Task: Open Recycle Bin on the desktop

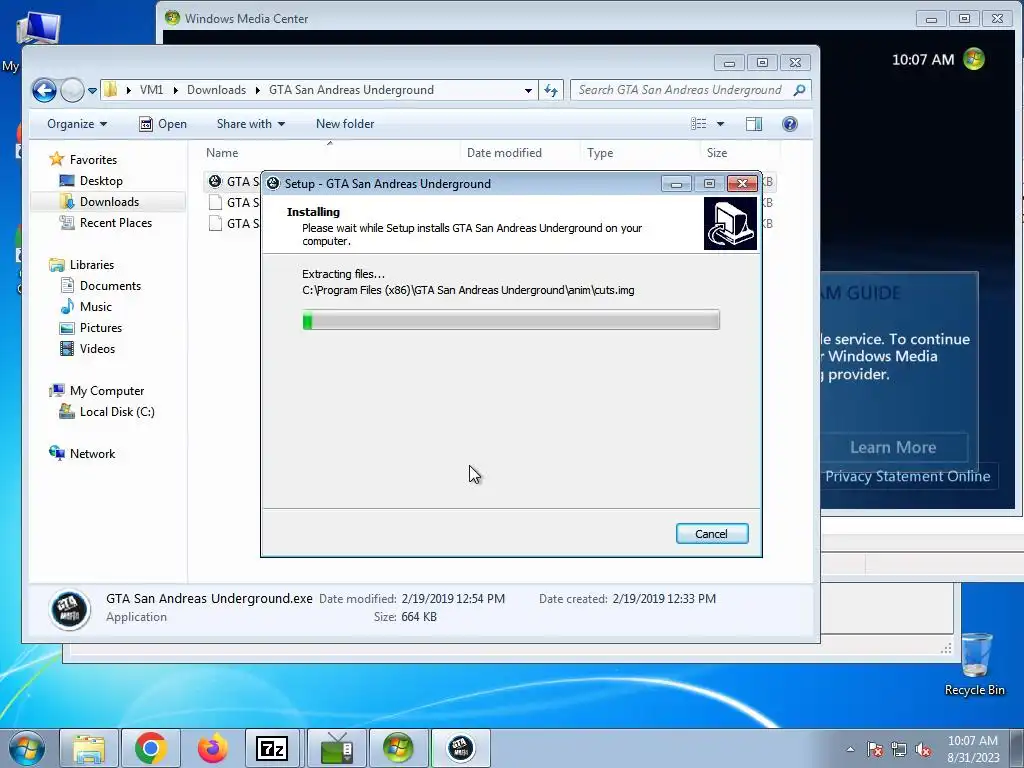Action: pyautogui.click(x=974, y=664)
